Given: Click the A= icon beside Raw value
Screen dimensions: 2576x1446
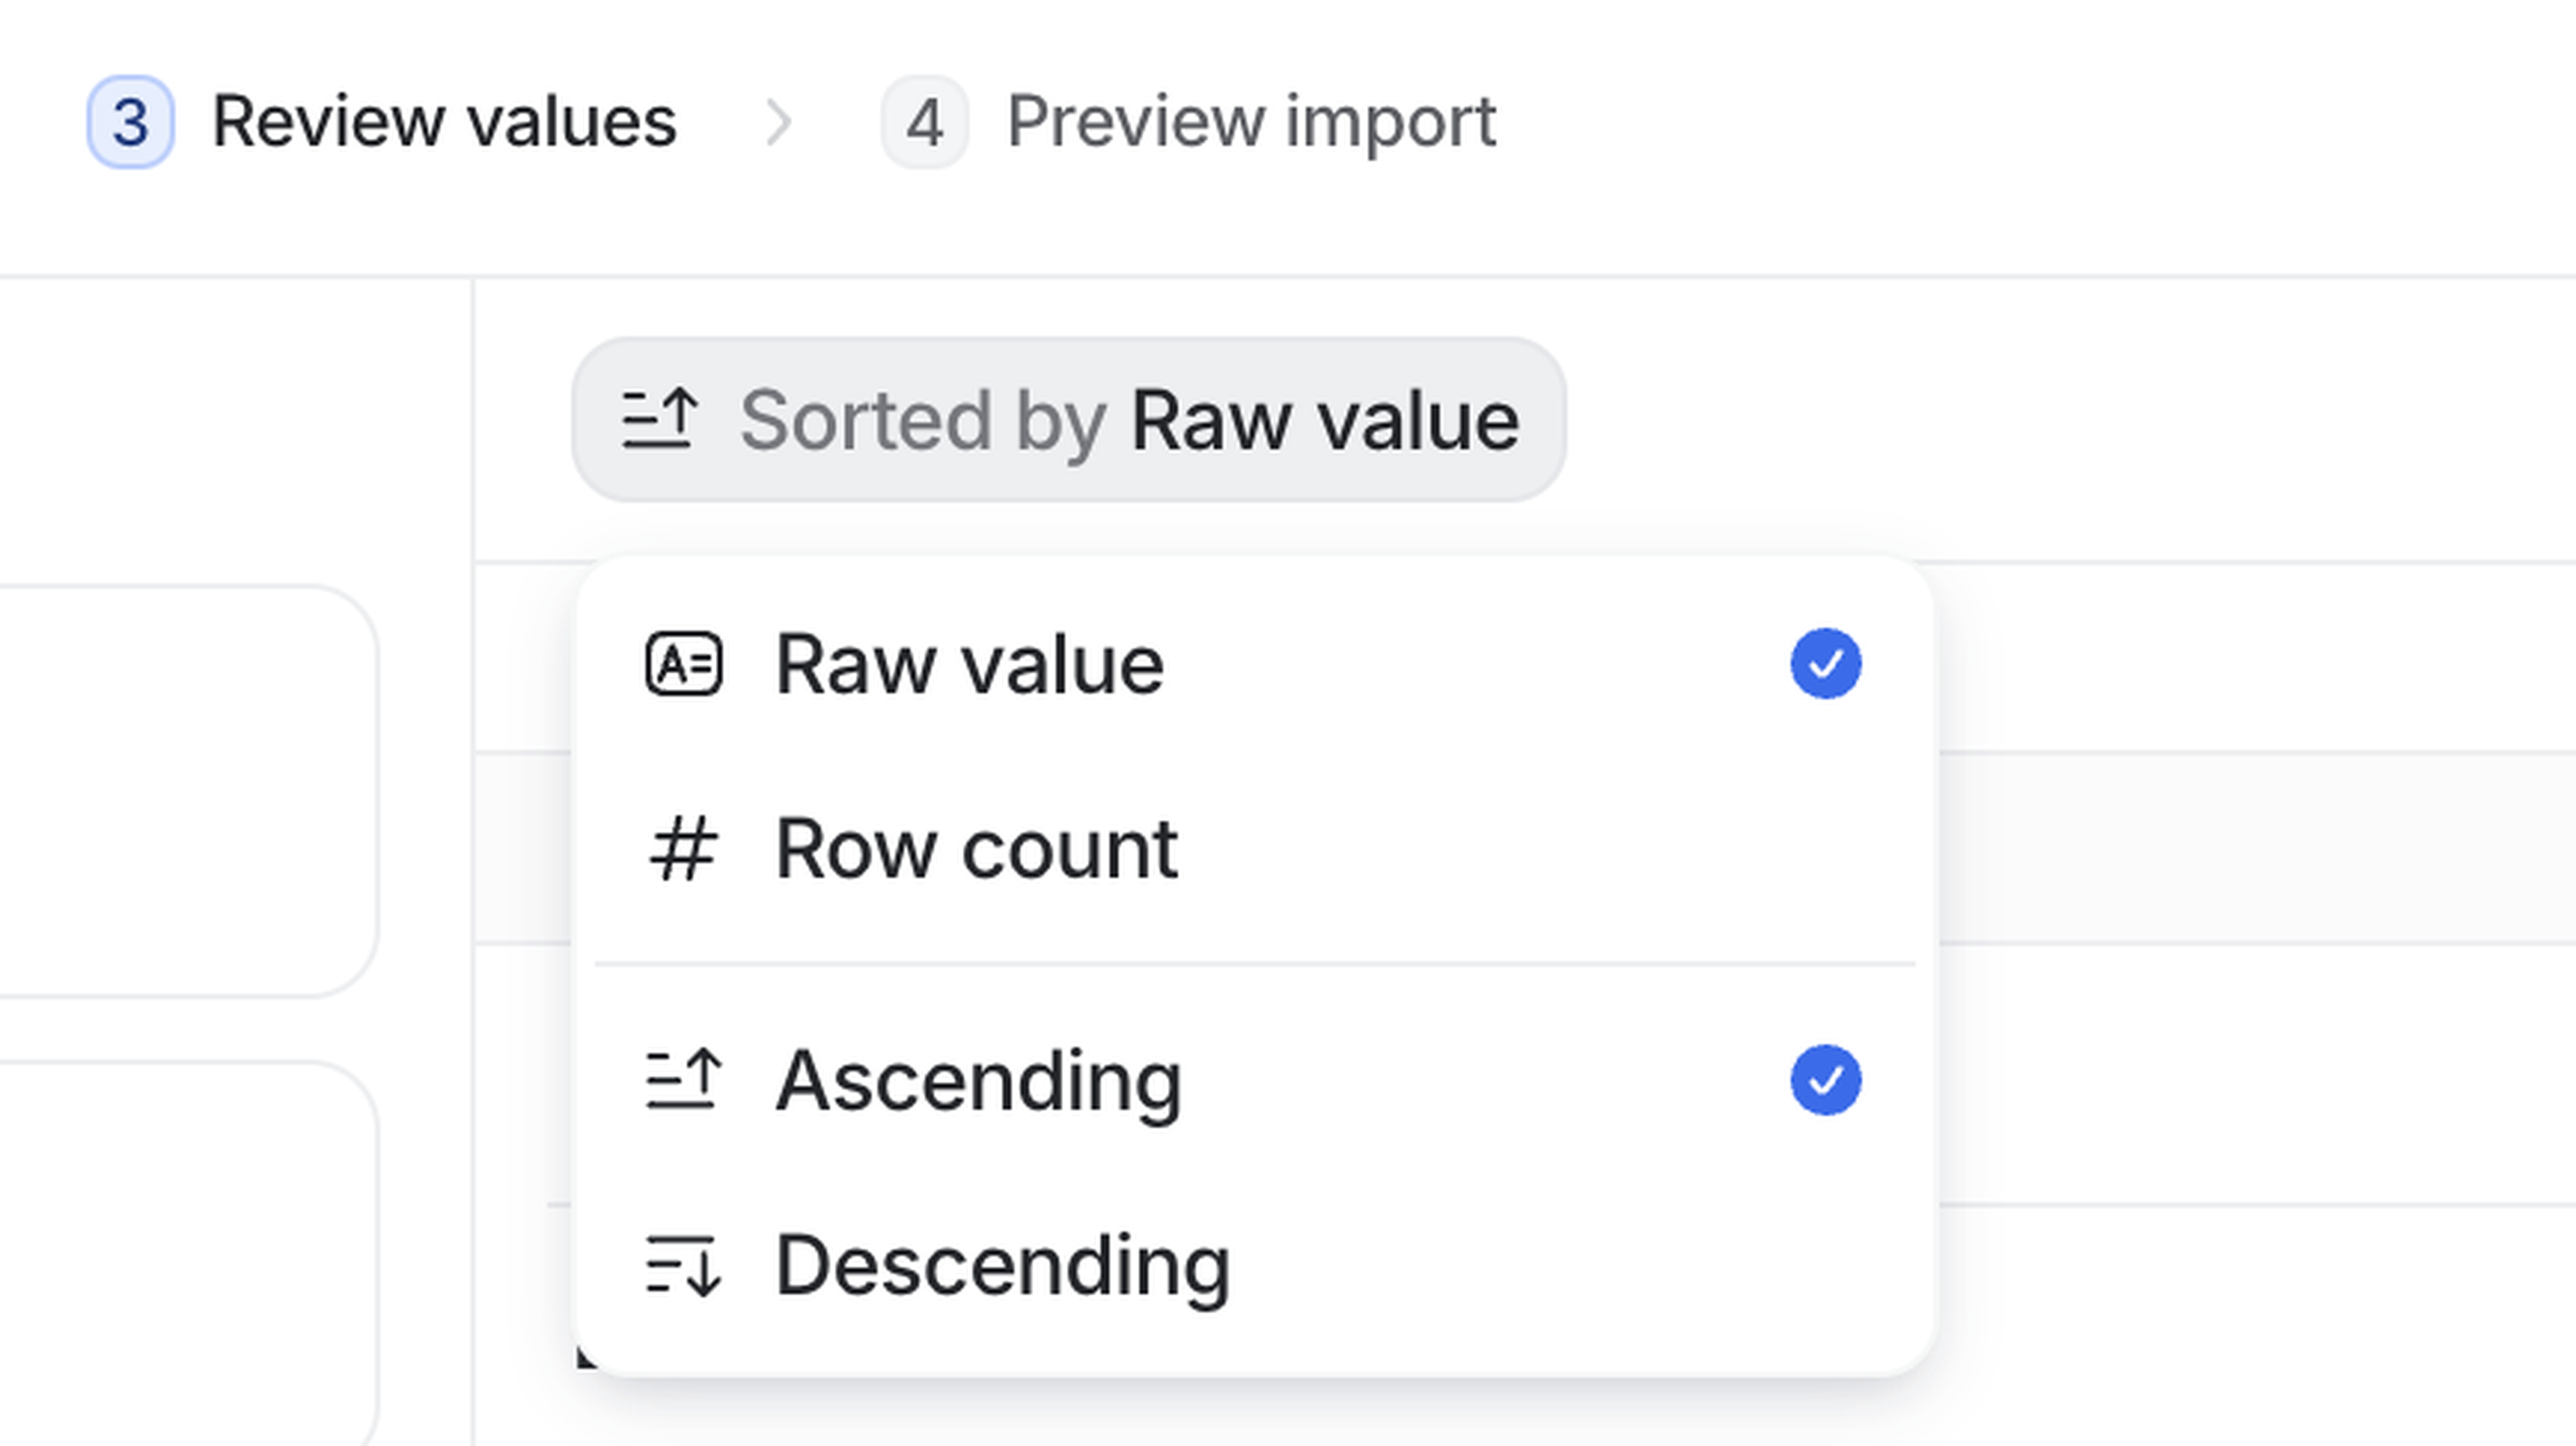Looking at the screenshot, I should 683,664.
